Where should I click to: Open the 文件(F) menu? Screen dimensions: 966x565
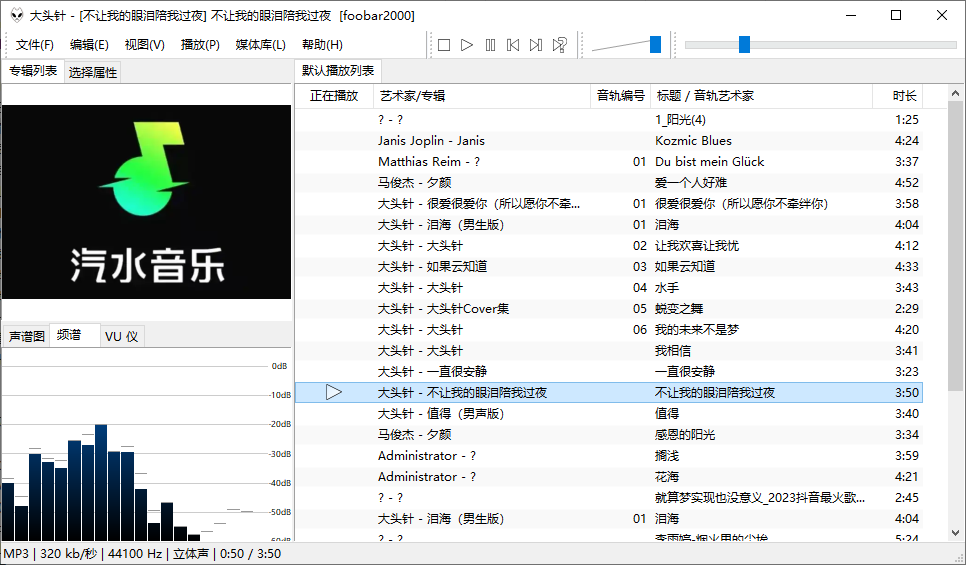pos(35,45)
